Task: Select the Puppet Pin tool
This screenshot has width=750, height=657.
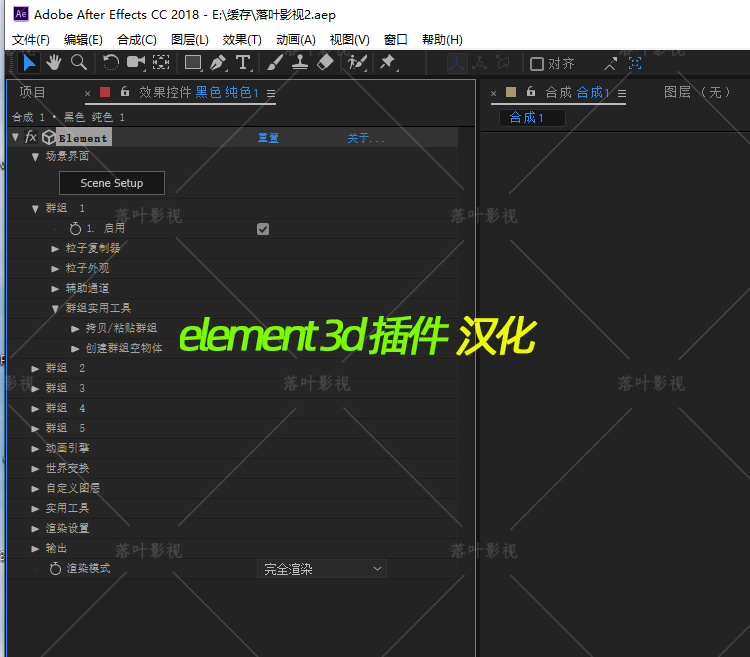Action: (x=388, y=63)
